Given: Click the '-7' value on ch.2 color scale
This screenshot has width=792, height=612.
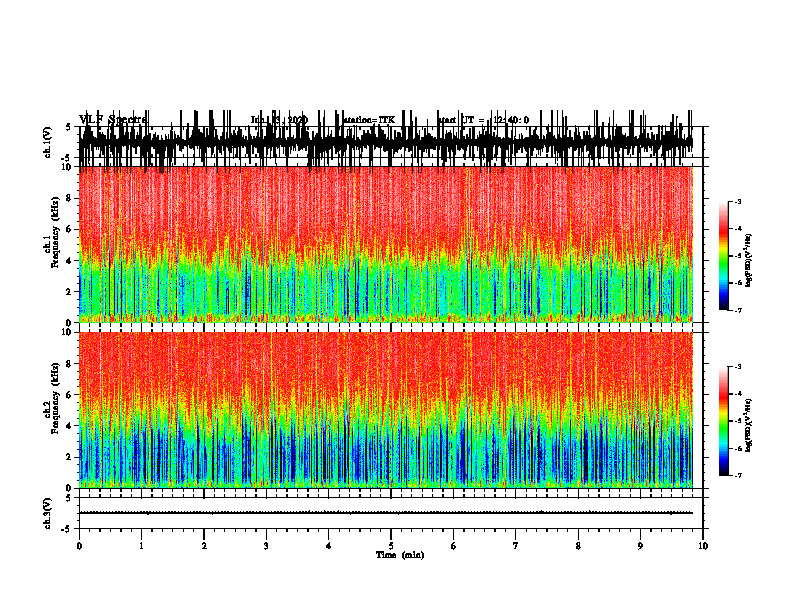Looking at the screenshot, I should tap(737, 475).
